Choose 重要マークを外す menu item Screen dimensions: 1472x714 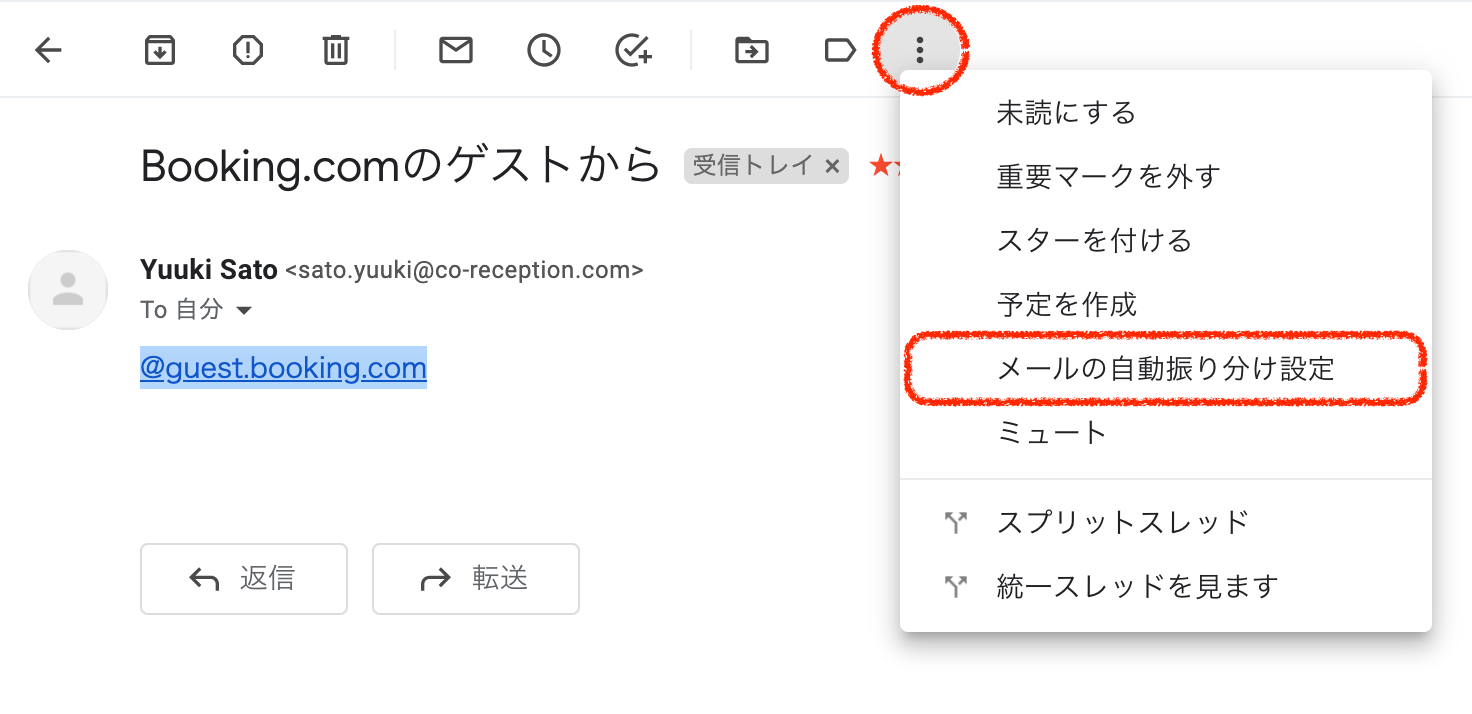point(1108,177)
